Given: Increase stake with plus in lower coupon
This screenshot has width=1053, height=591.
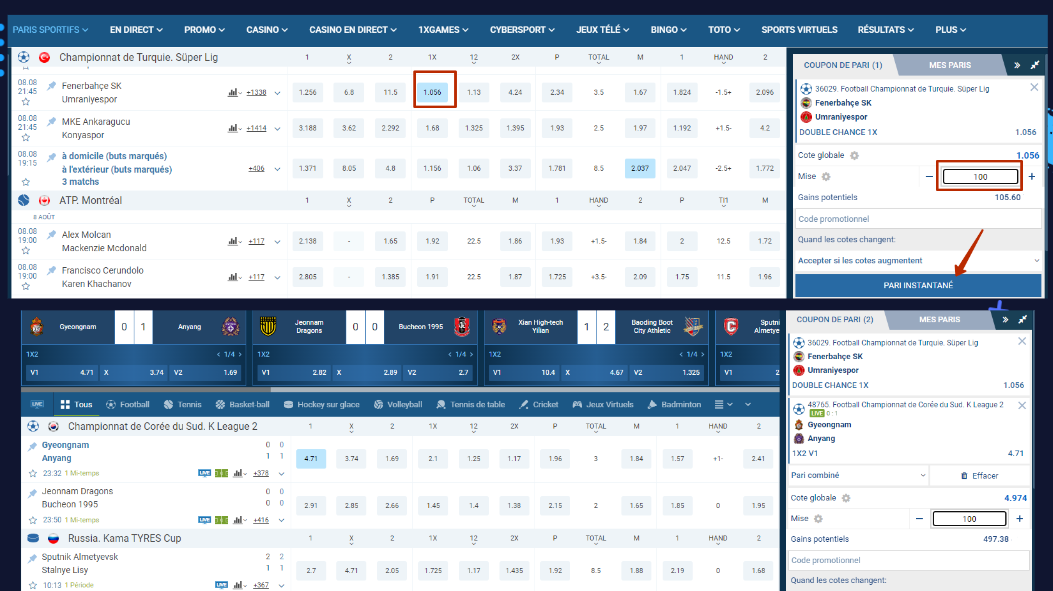Looking at the screenshot, I should (x=1019, y=518).
